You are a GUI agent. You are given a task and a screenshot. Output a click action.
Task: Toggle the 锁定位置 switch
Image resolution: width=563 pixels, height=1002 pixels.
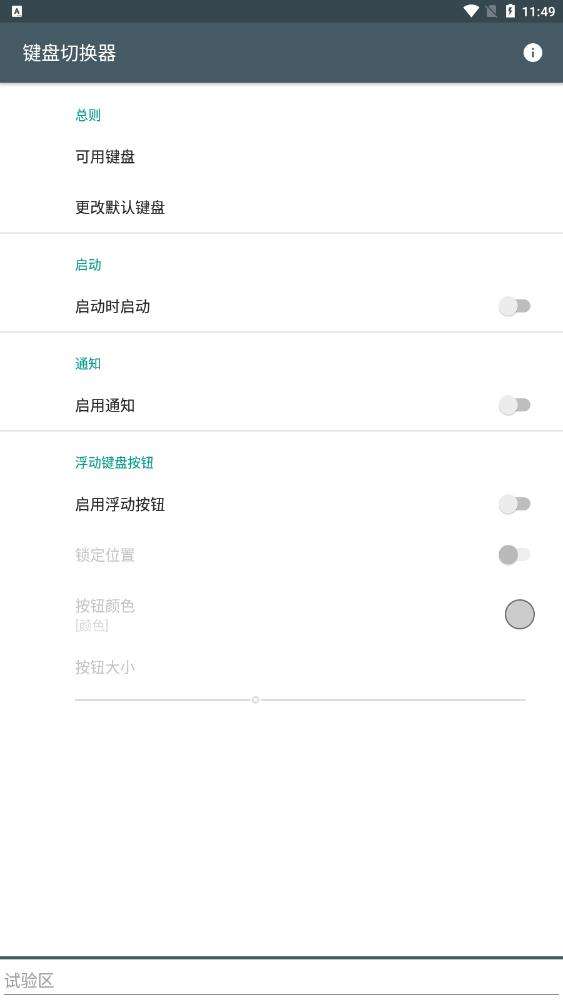pyautogui.click(x=514, y=555)
